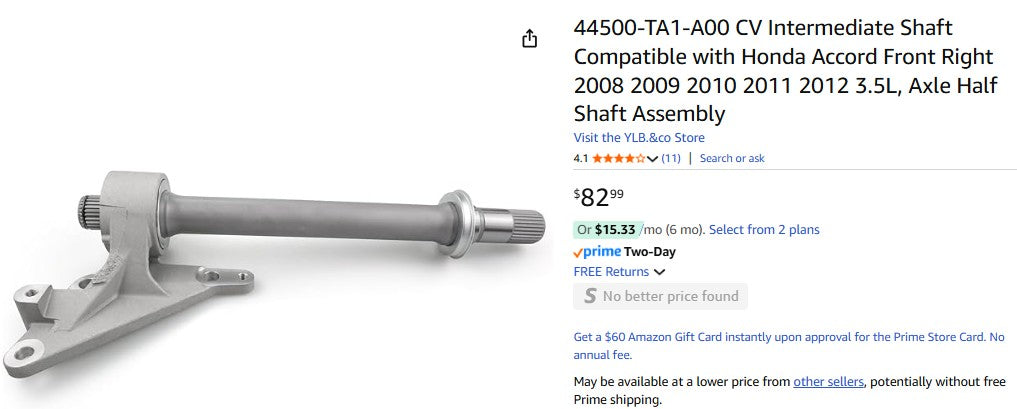The image size is (1017, 409).
Task: View other sellers for this item
Action: coord(828,382)
